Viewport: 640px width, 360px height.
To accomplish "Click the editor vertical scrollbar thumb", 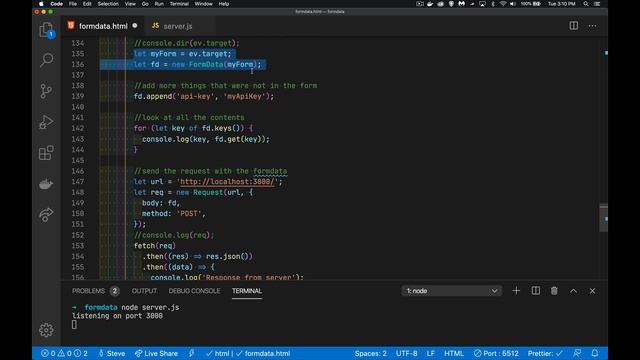I will (603, 218).
